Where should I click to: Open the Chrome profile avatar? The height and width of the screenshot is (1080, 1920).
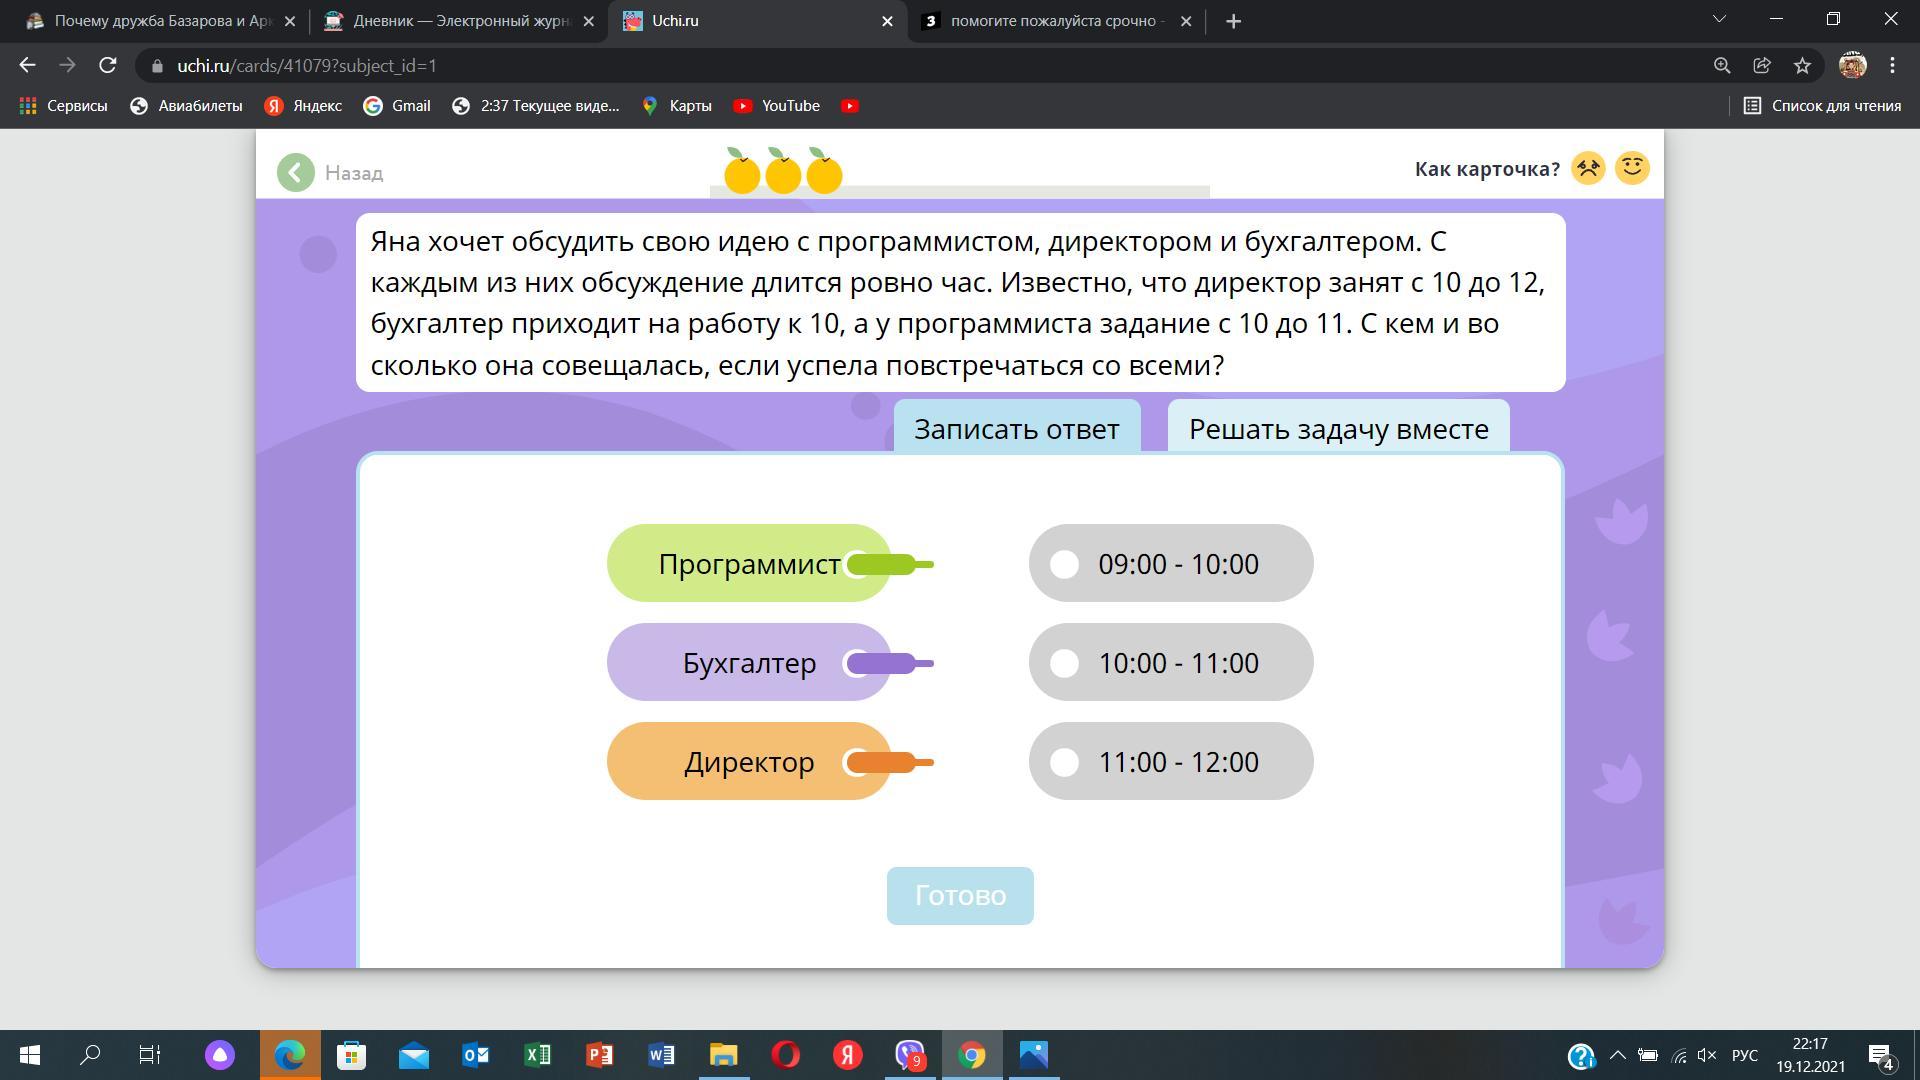[x=1852, y=66]
